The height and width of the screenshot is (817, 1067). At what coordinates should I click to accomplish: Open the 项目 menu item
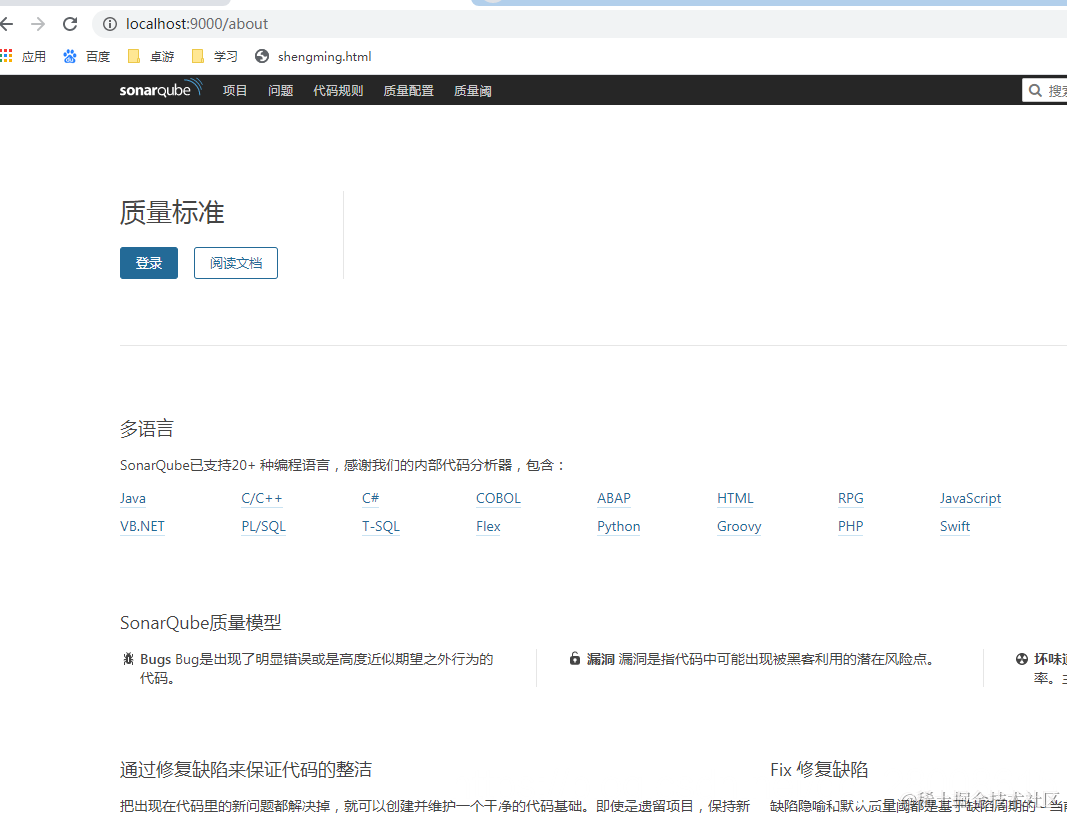234,89
